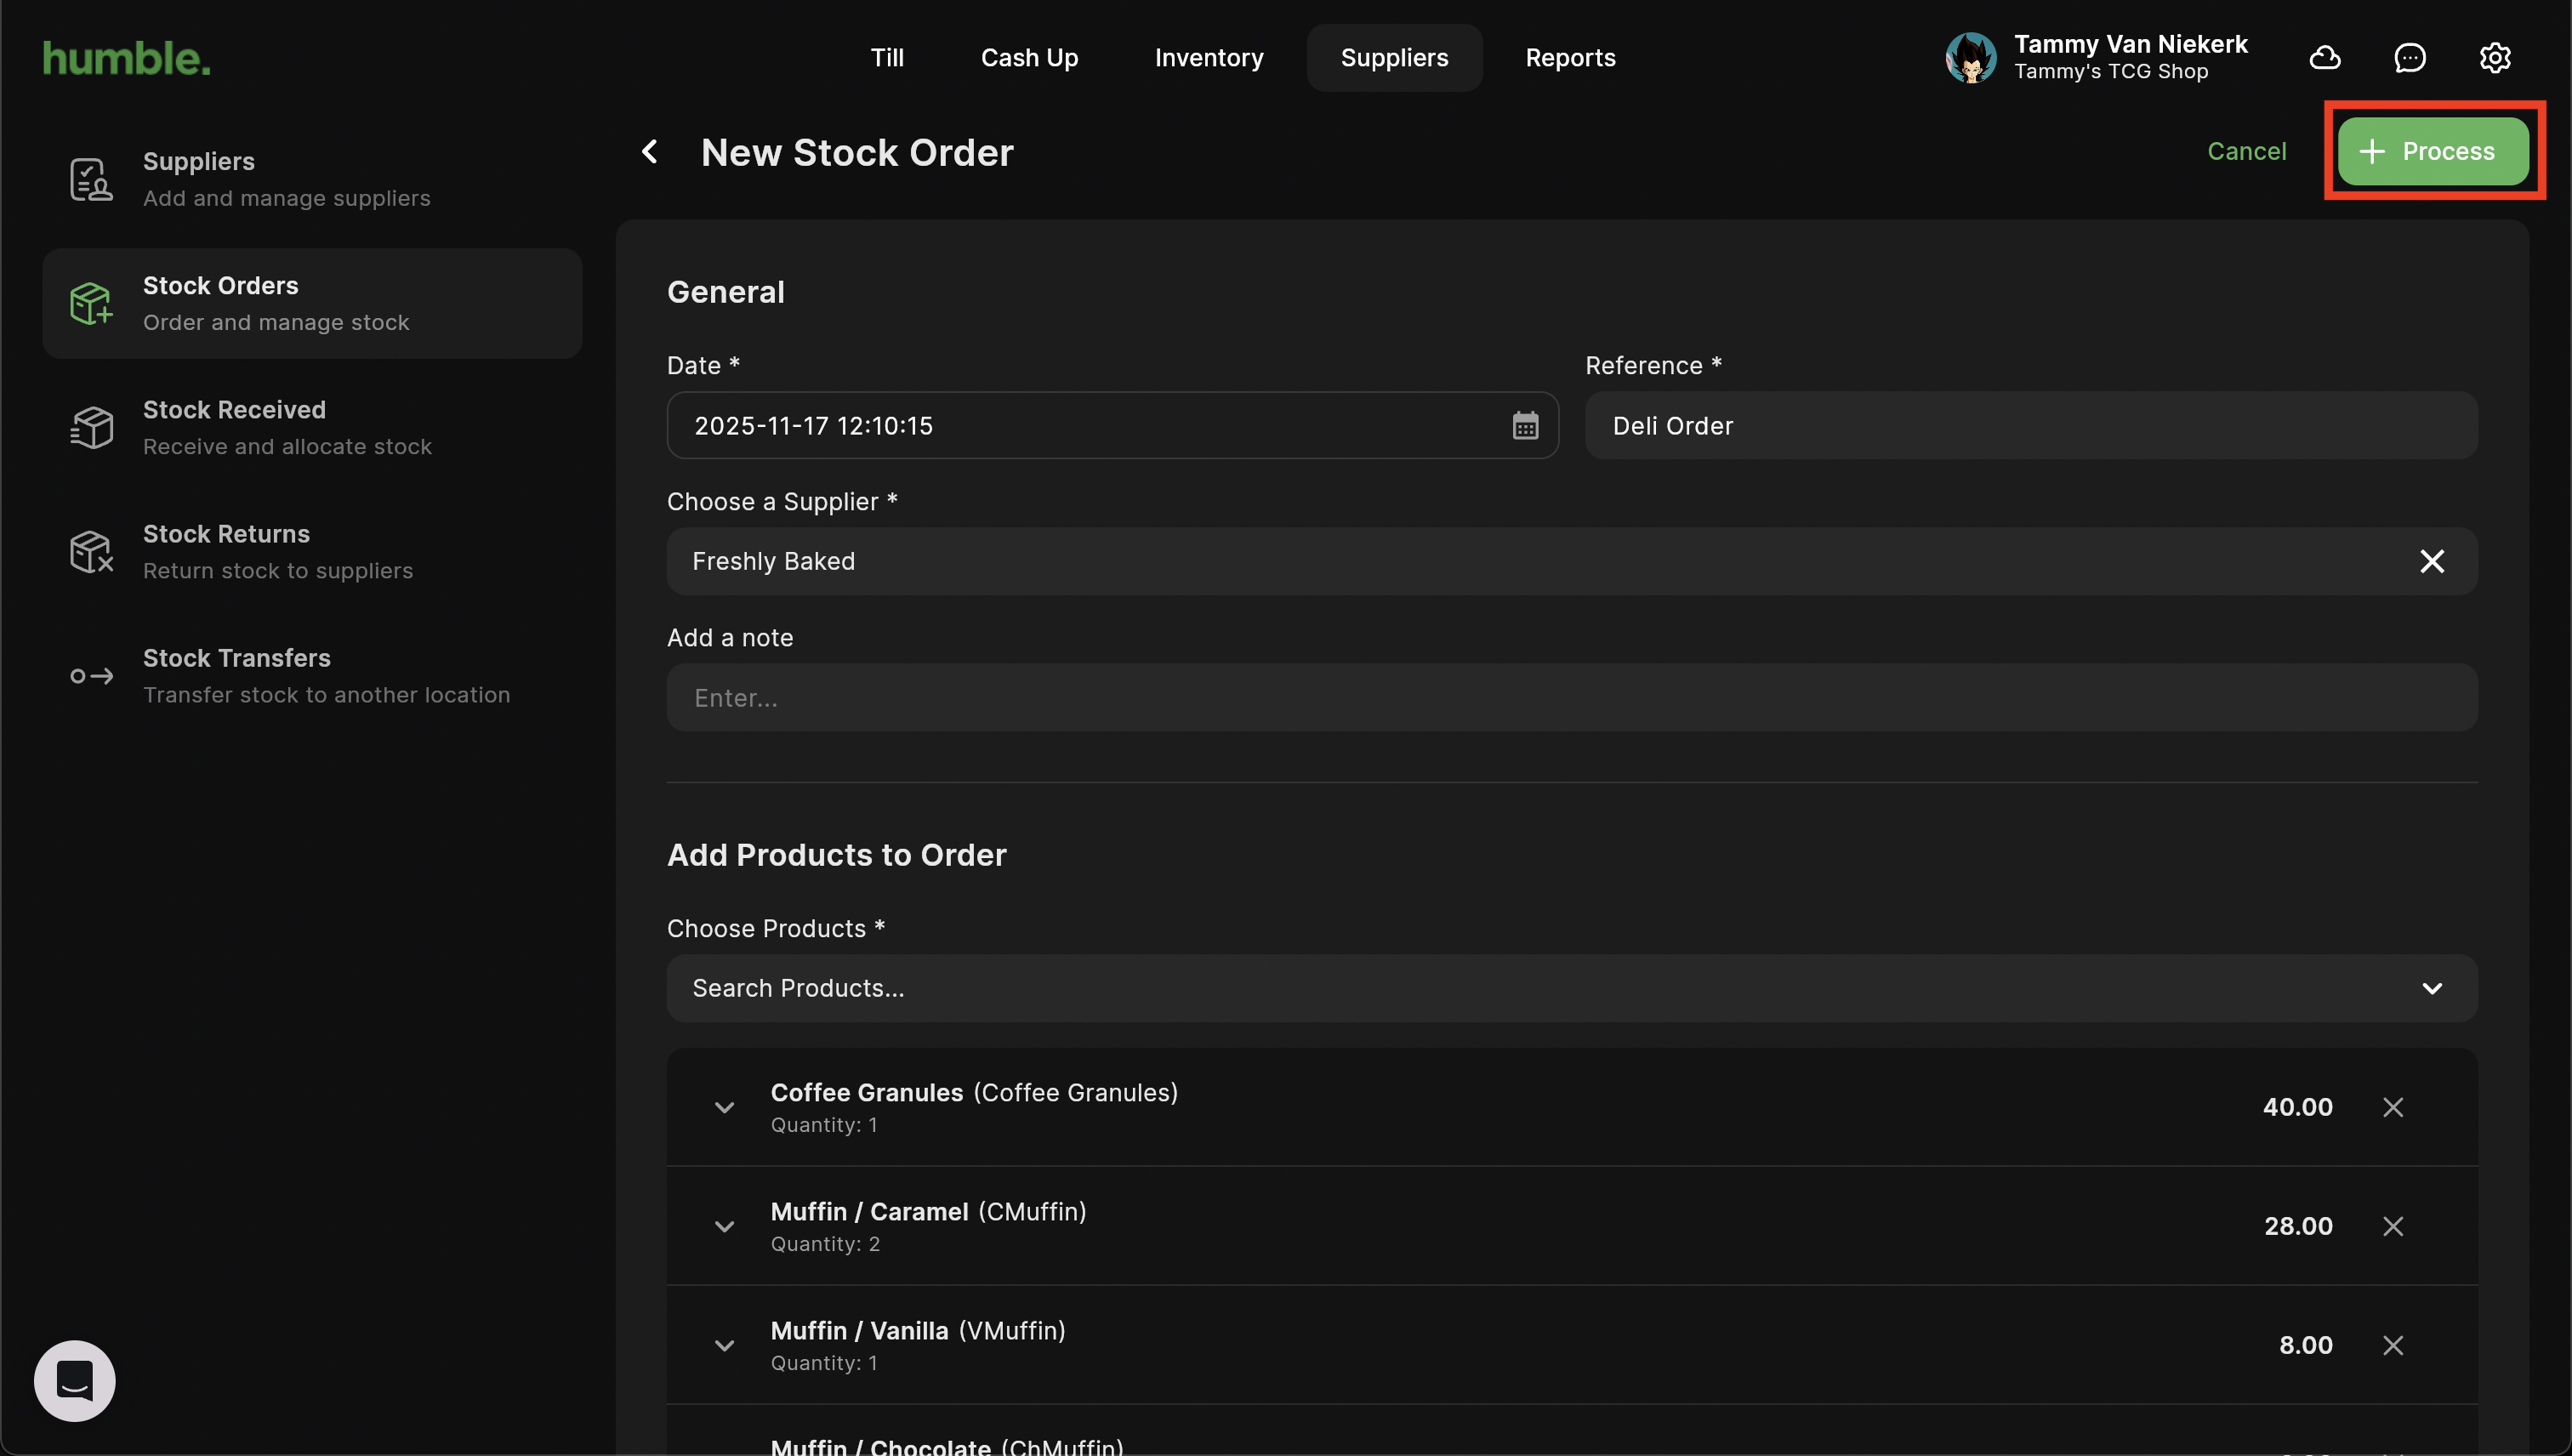Switch to the Inventory tab

1208,58
